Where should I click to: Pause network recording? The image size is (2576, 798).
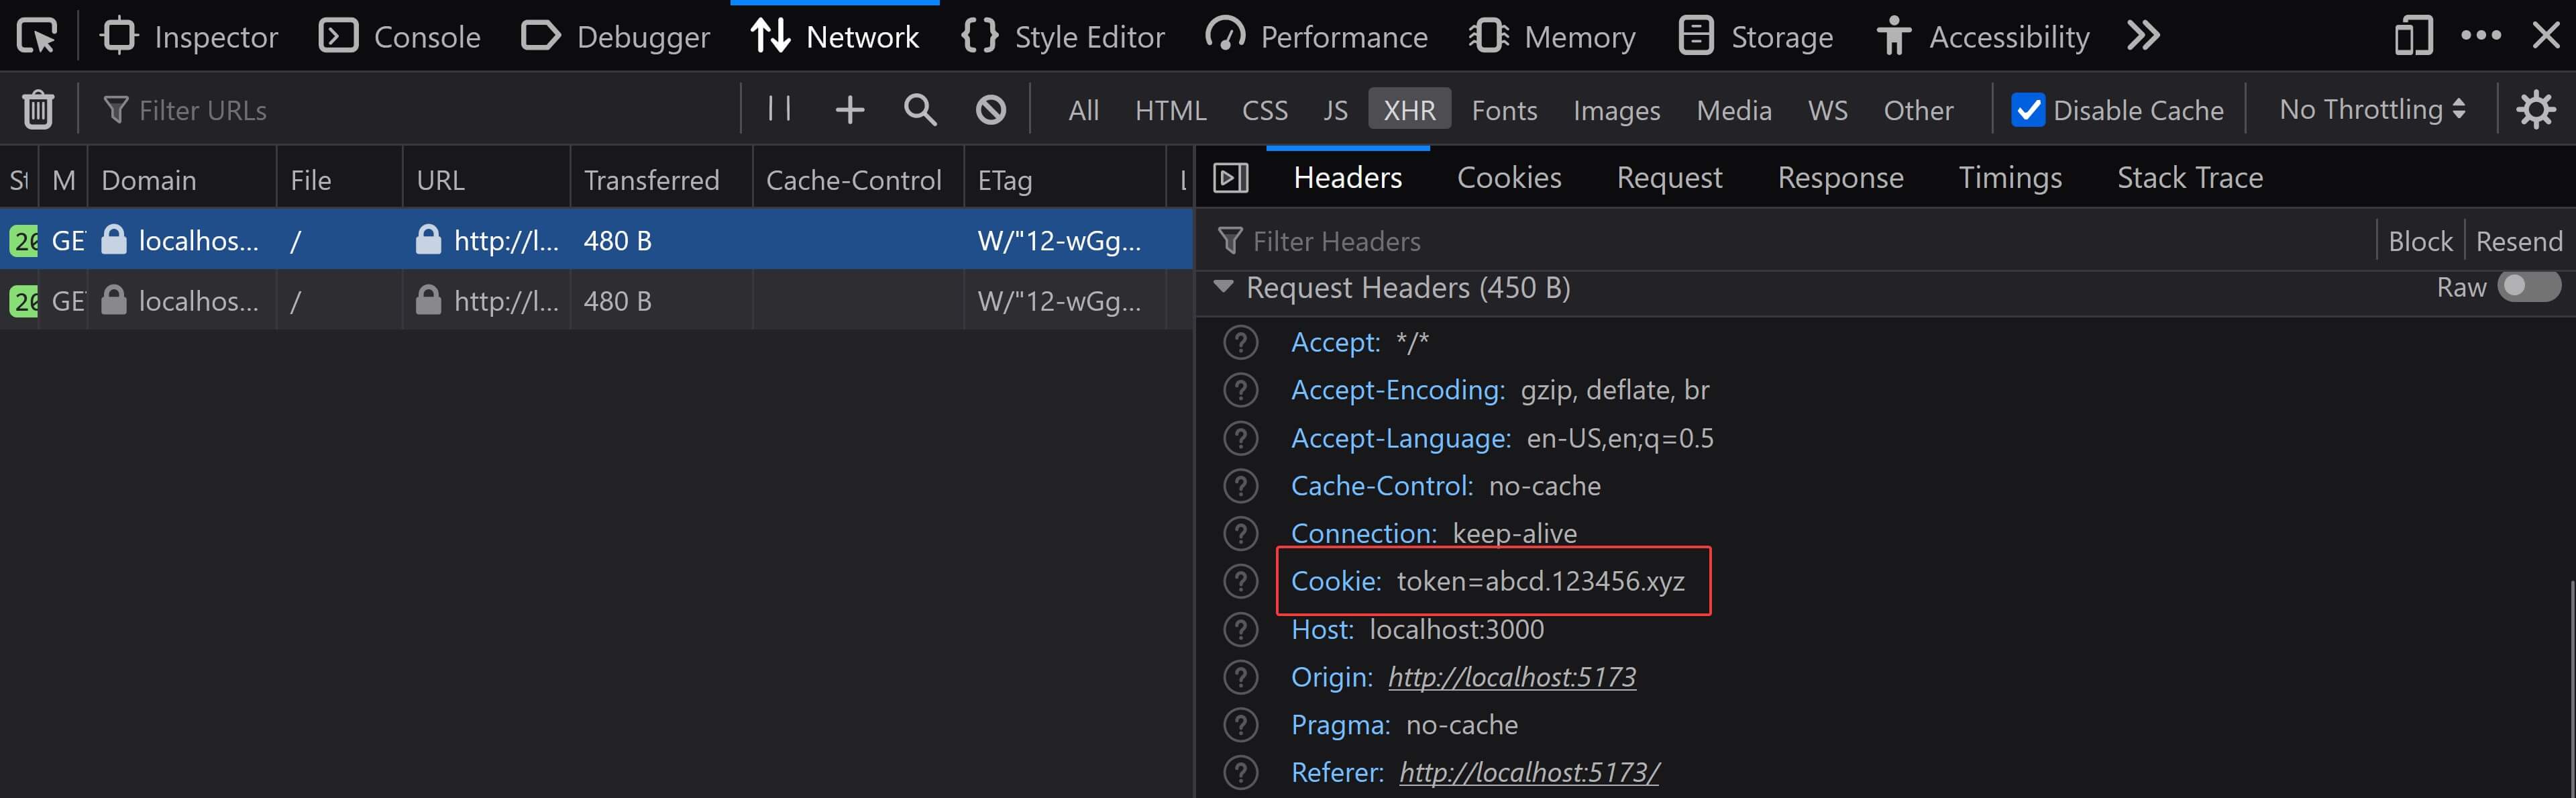point(779,108)
